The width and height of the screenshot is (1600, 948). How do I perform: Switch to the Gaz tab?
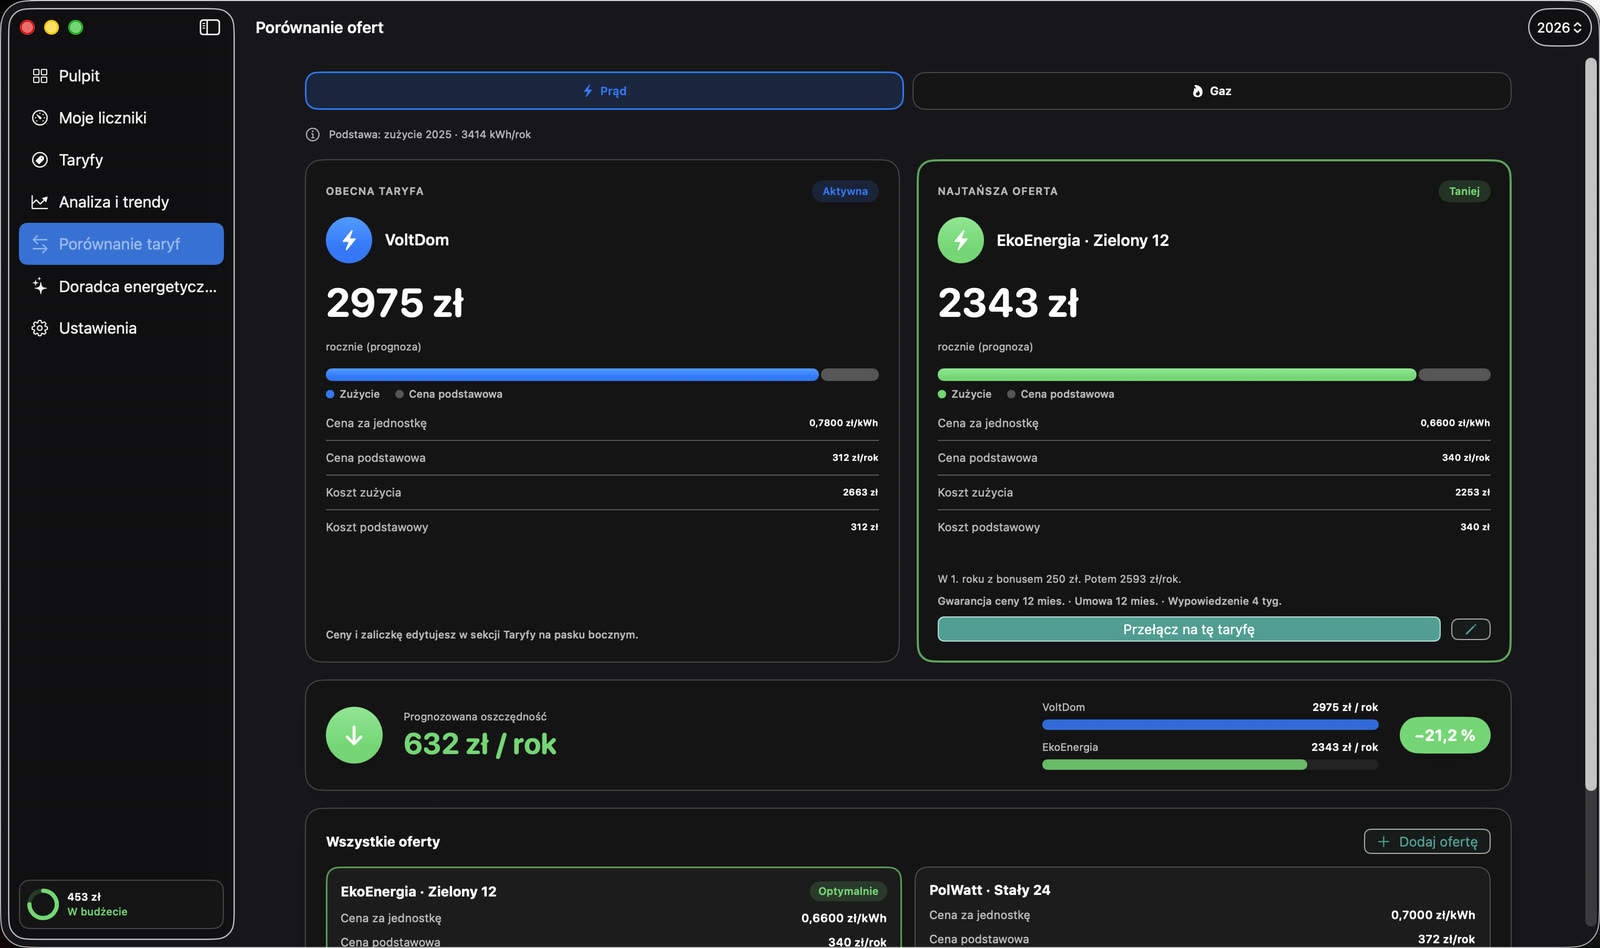pyautogui.click(x=1211, y=91)
